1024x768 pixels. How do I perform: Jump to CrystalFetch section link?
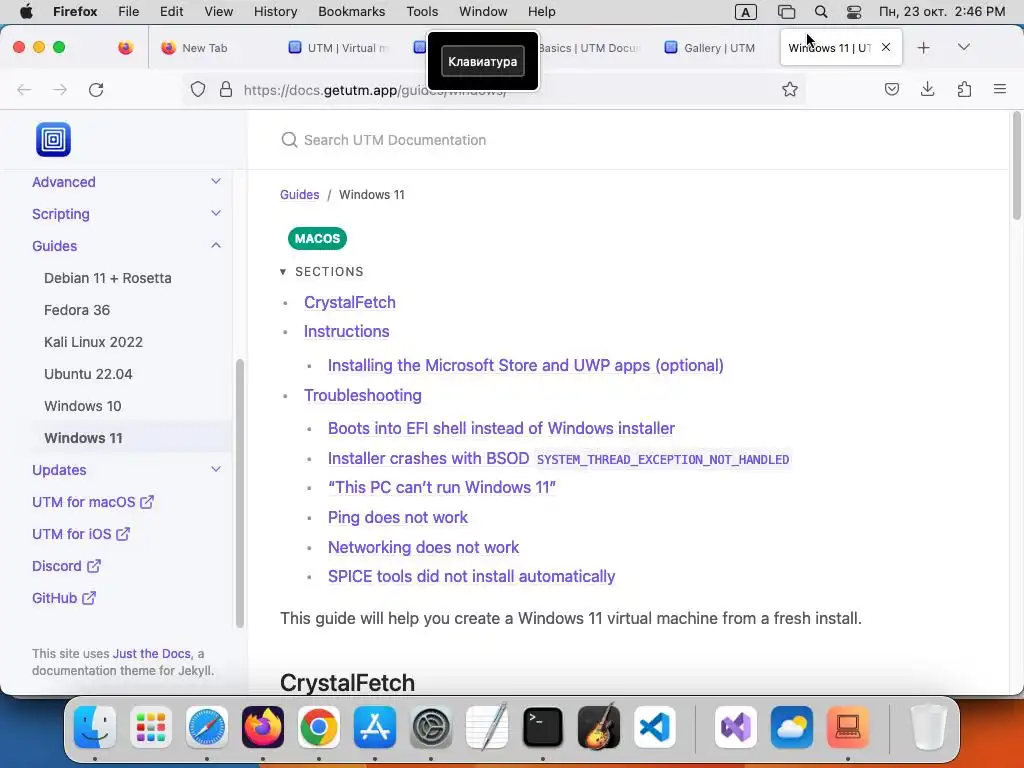(x=350, y=302)
